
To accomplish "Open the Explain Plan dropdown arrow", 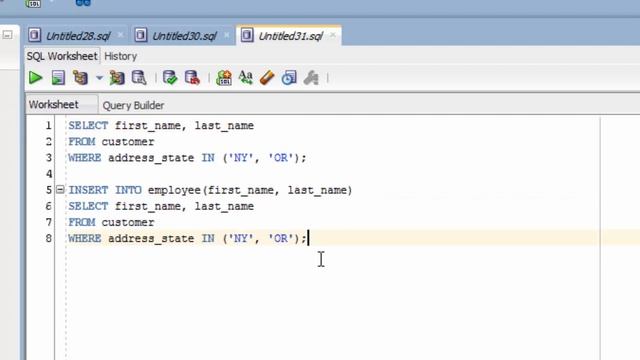I will (99, 78).
